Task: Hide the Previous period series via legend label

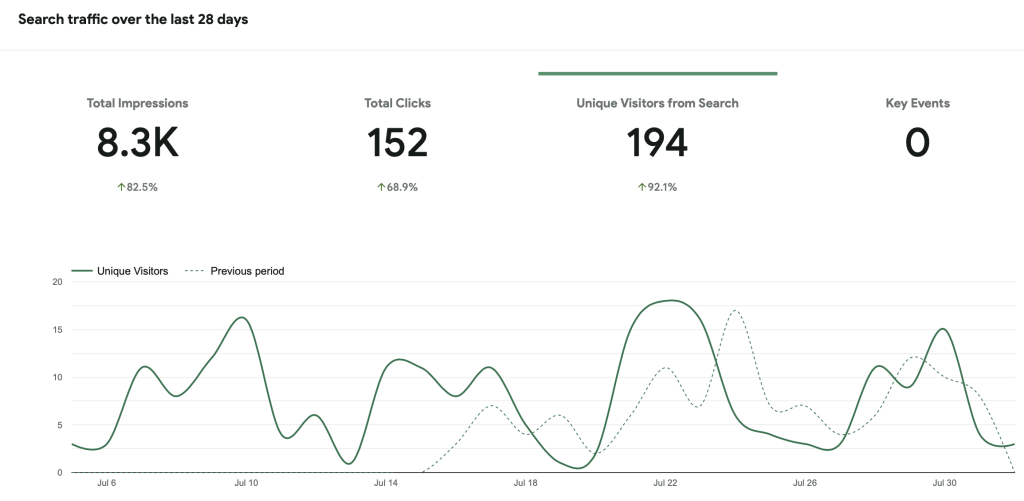Action: click(247, 271)
